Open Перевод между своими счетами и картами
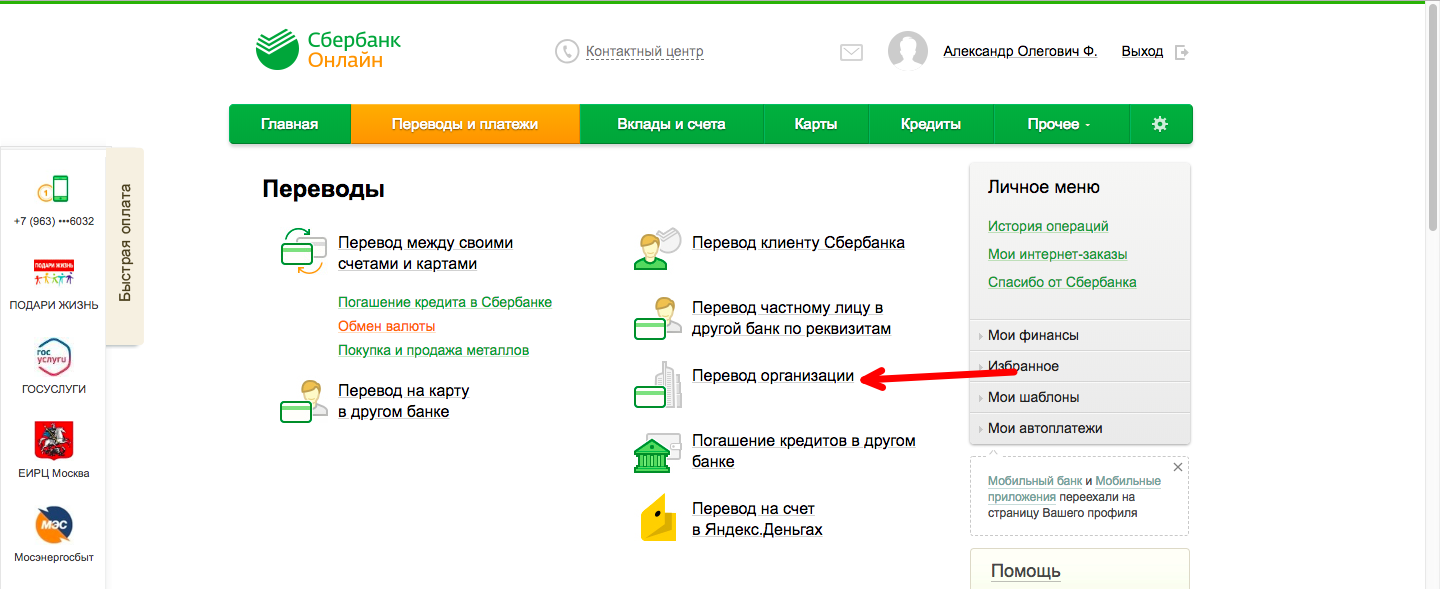 coord(425,253)
